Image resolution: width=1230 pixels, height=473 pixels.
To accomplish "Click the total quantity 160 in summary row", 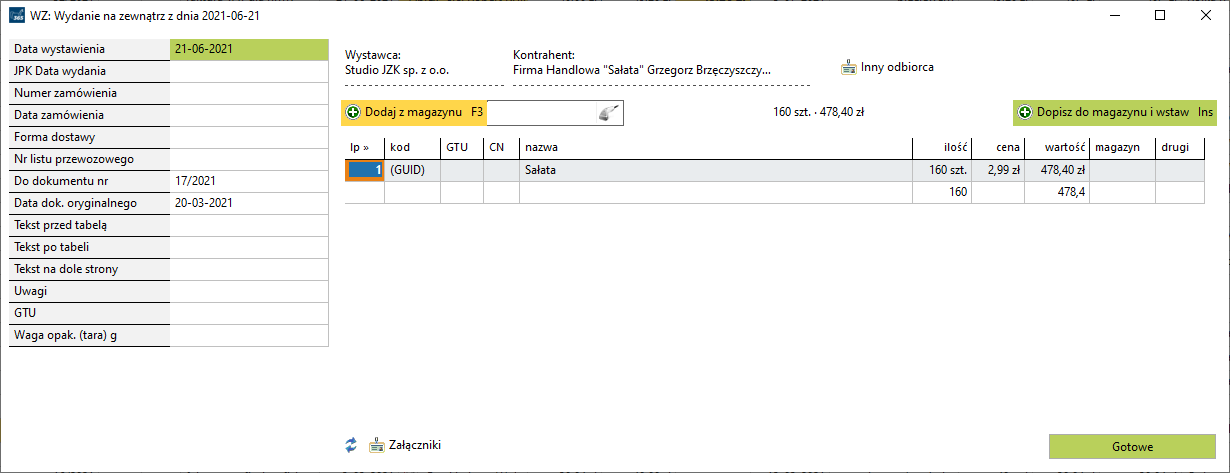I will 941,192.
